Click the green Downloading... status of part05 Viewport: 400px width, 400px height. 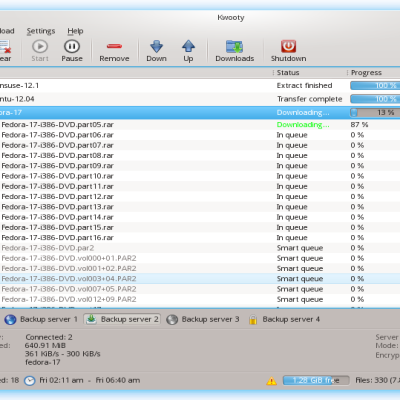[x=303, y=125]
